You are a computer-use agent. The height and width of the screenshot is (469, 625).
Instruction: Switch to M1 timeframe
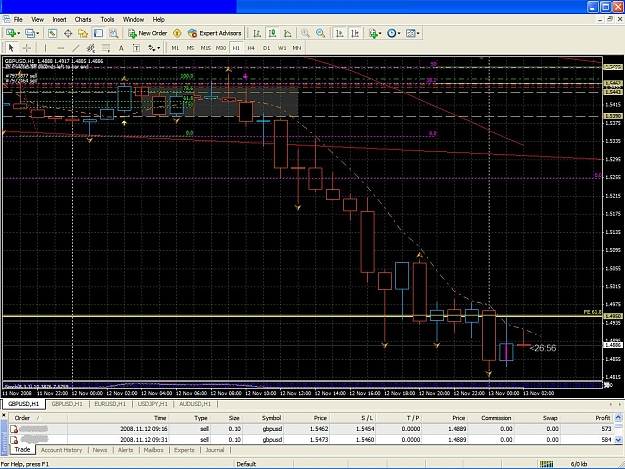(175, 48)
